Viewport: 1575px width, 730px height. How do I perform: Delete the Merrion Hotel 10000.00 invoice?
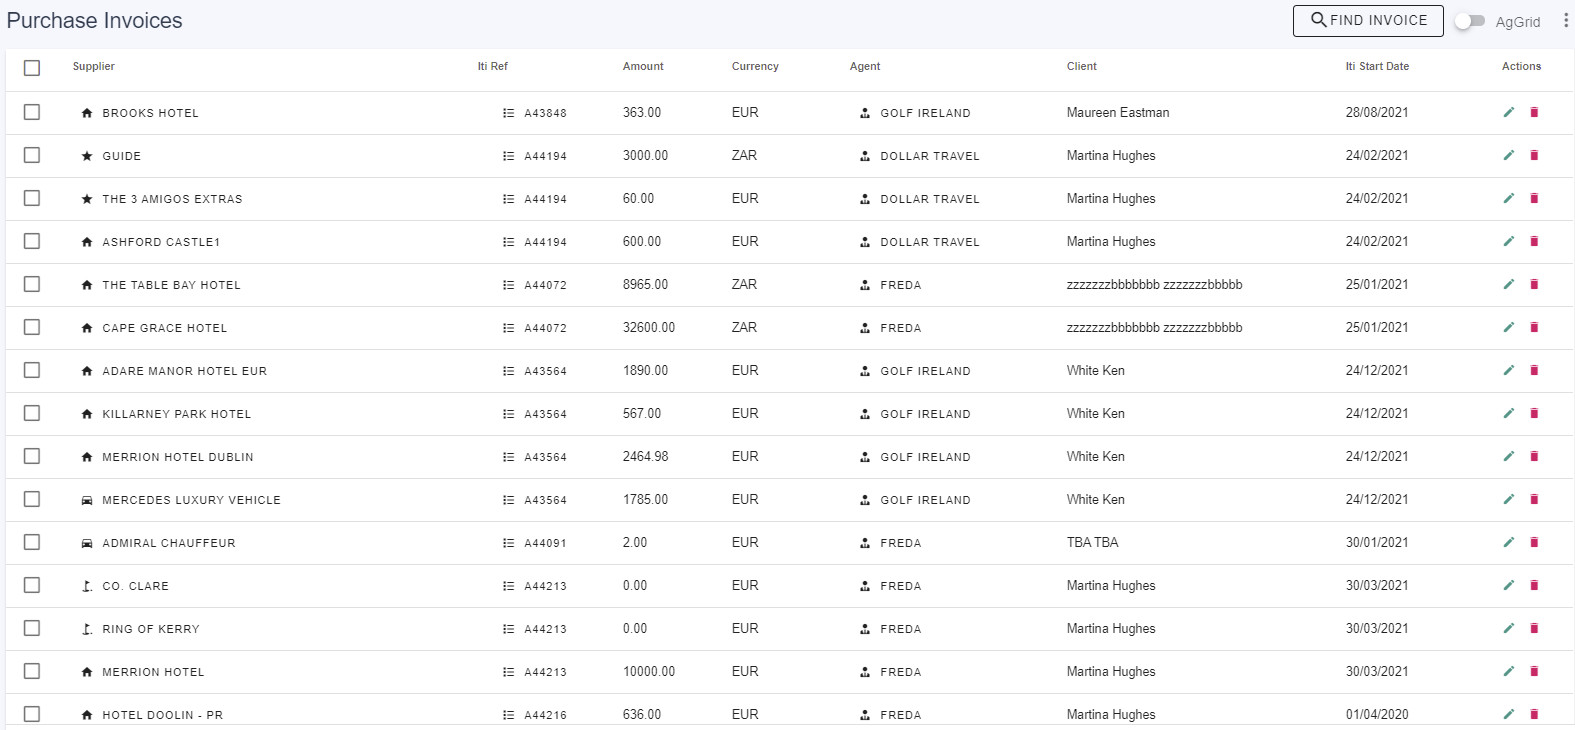pos(1534,671)
